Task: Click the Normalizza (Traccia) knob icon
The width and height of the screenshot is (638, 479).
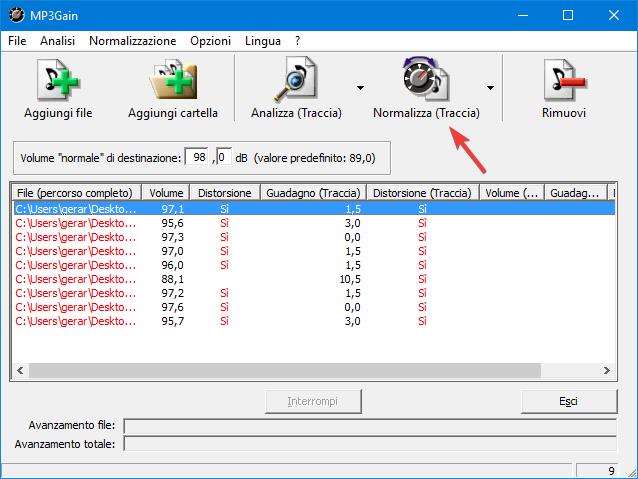Action: pos(425,79)
